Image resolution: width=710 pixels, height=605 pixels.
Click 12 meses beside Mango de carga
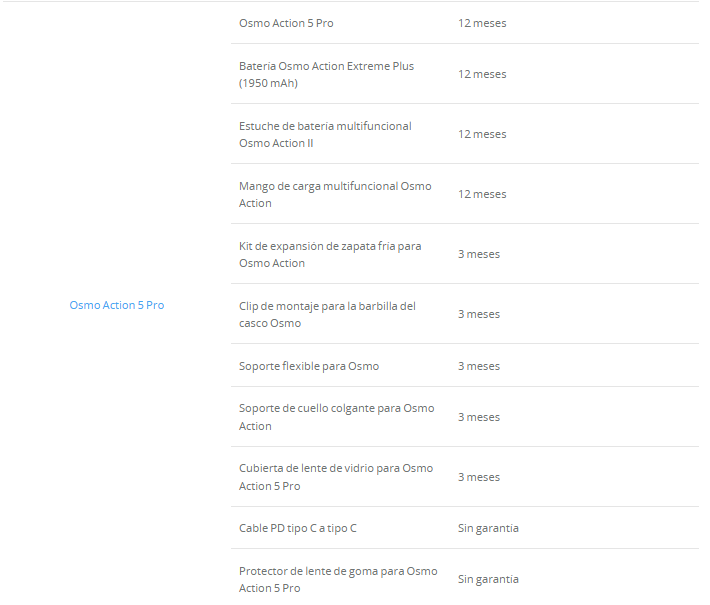482,194
